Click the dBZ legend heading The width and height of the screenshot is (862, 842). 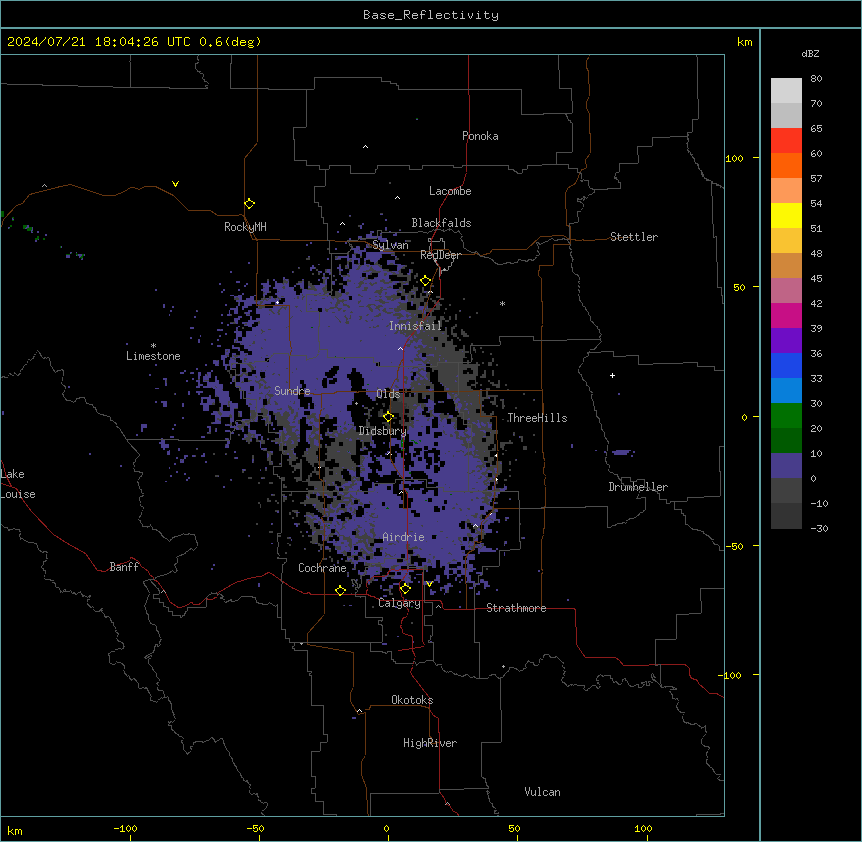(810, 53)
